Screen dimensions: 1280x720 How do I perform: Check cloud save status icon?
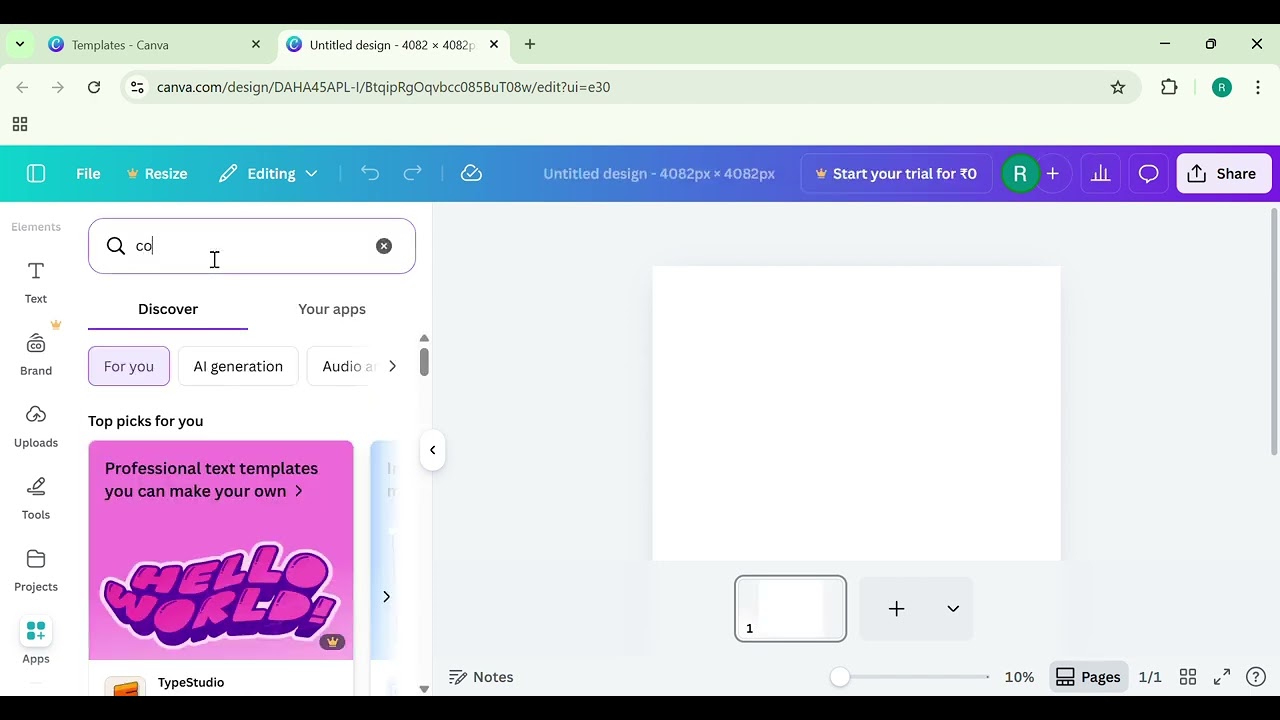click(x=471, y=173)
